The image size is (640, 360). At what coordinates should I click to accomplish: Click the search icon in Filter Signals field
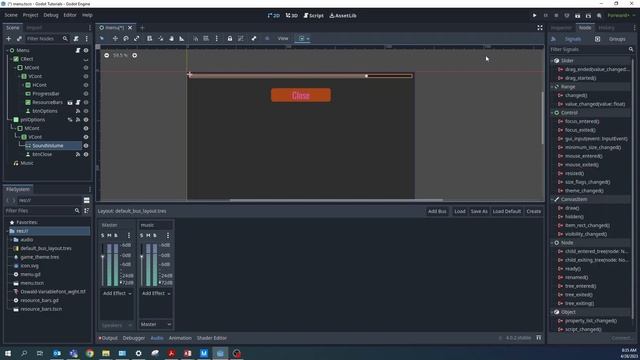tap(631, 49)
